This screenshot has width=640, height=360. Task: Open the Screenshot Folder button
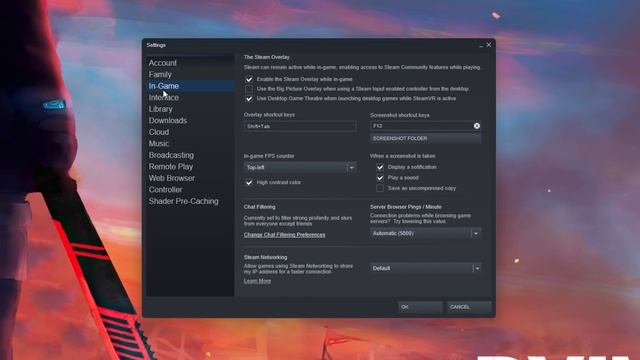click(426, 139)
